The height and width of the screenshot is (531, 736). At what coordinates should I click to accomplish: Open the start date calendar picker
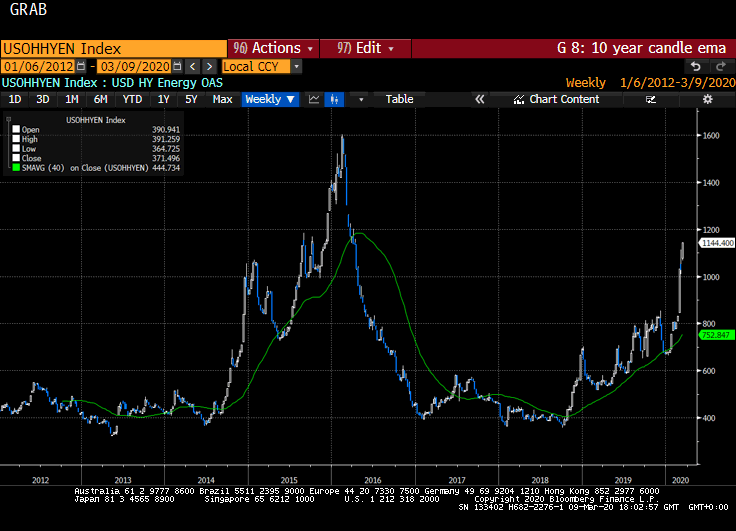[x=81, y=67]
